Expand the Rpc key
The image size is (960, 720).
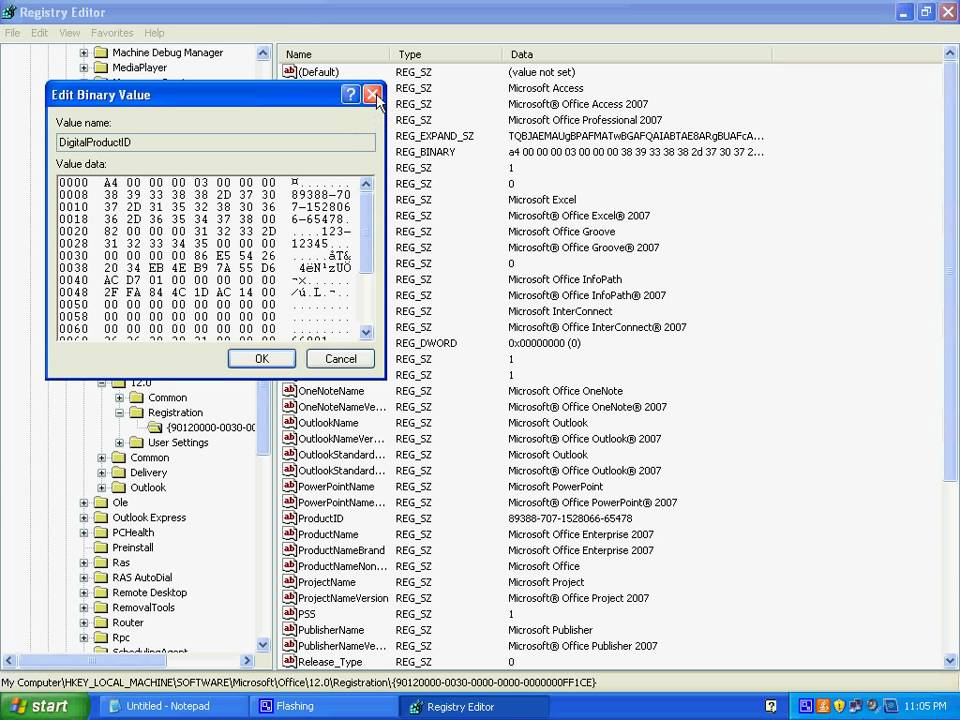84,637
